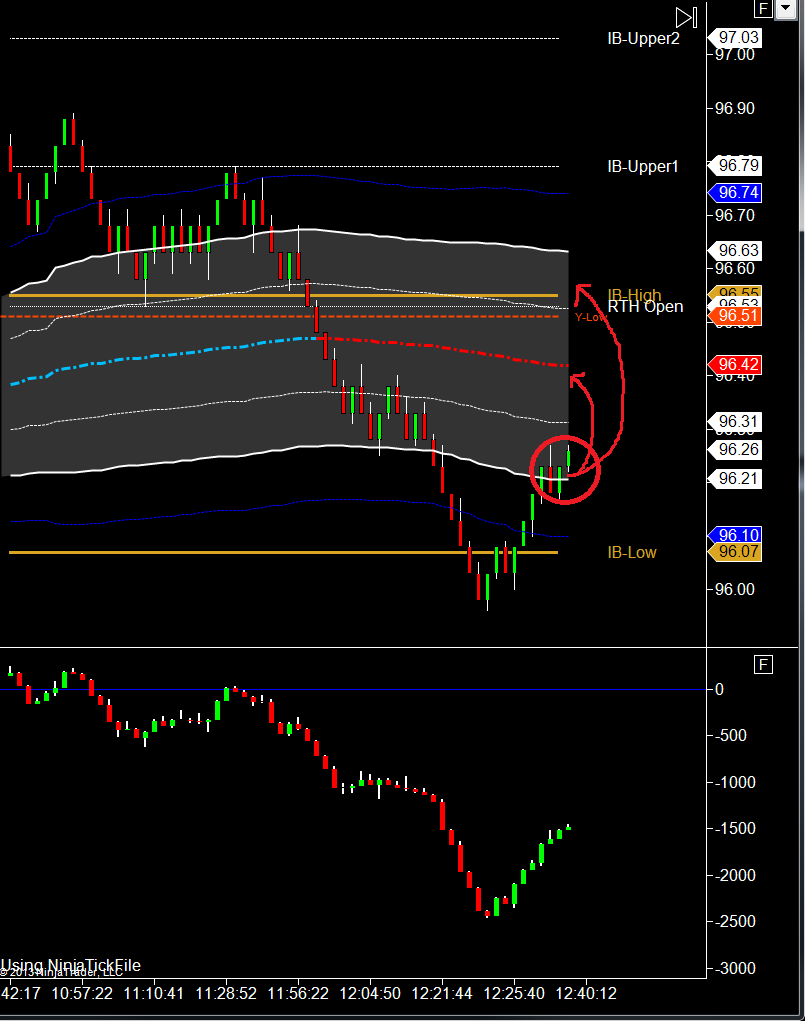Click the 96.26 price marker

[x=735, y=449]
